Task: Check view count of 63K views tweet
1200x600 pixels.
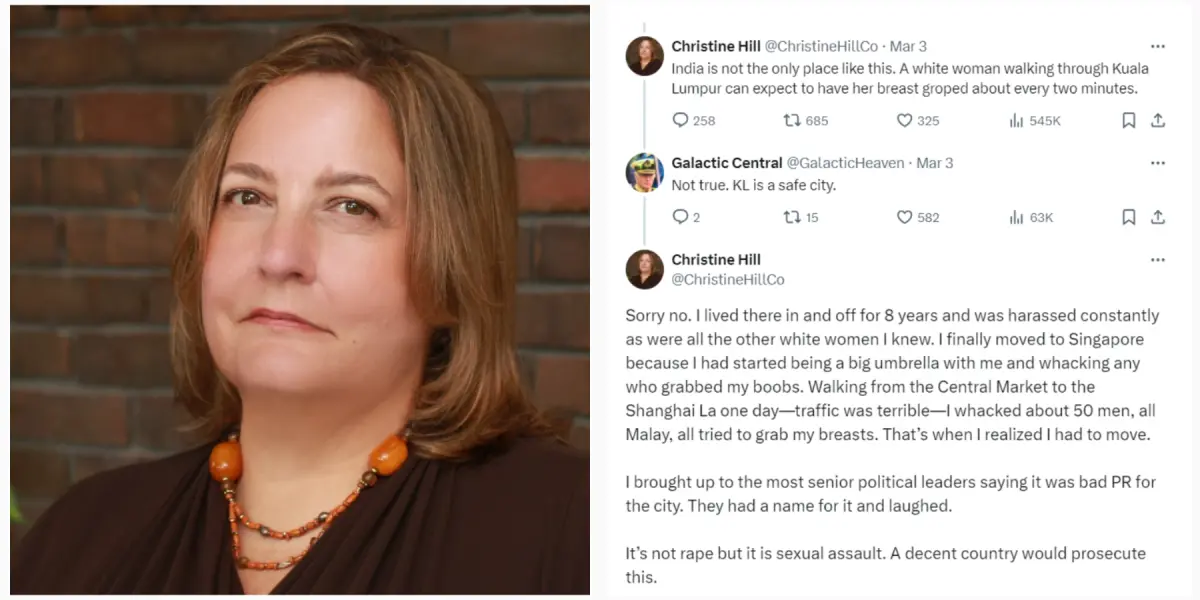Action: point(1033,217)
